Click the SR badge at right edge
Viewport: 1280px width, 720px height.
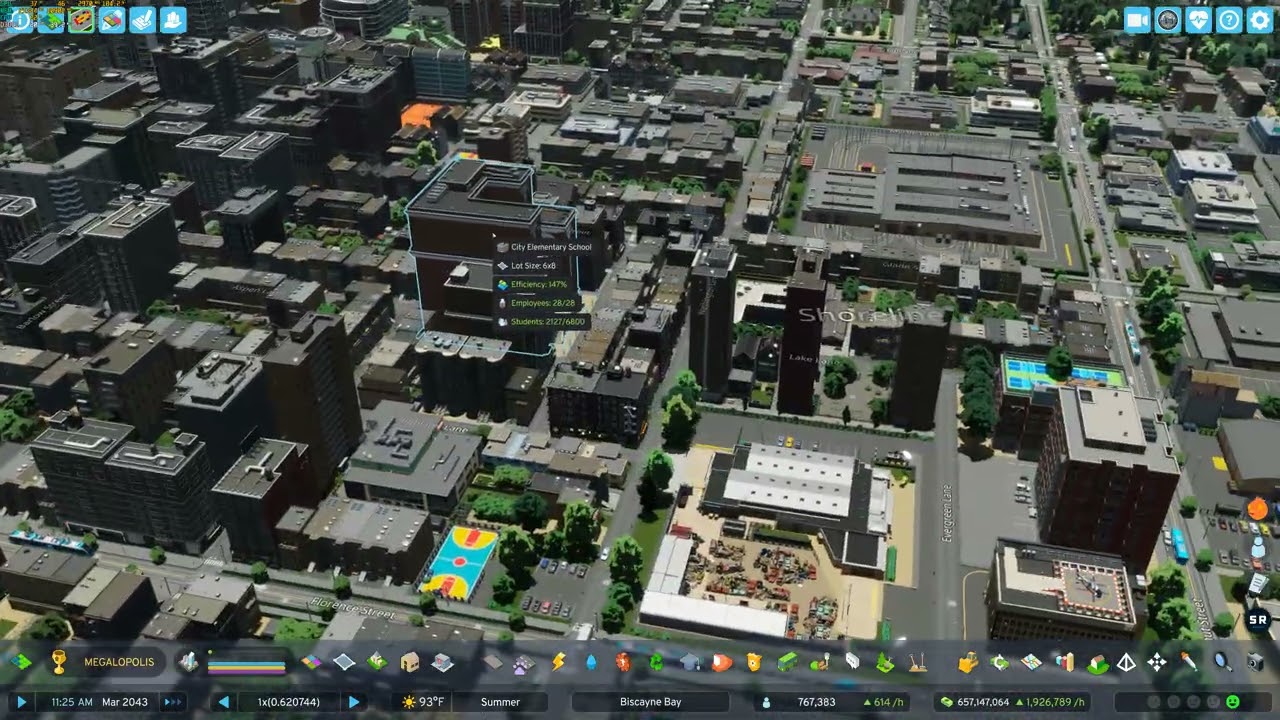pos(1258,620)
